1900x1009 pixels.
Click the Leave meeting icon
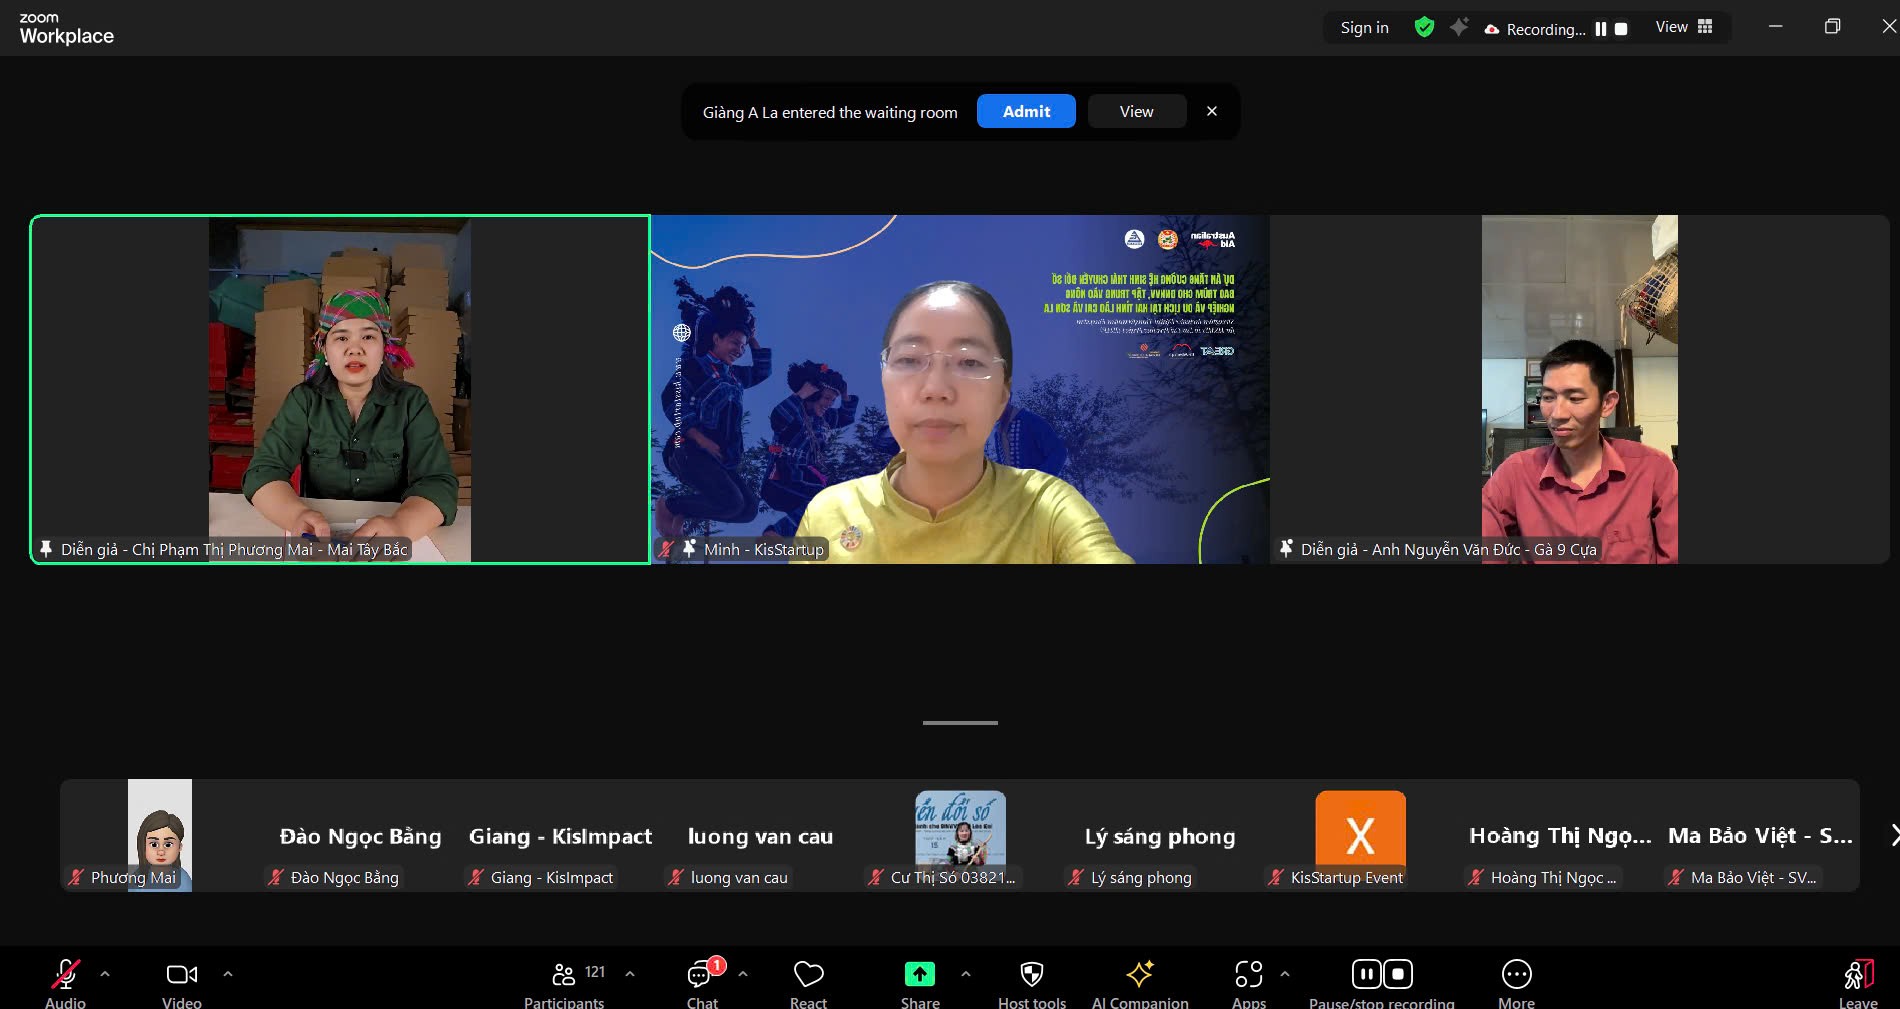coord(1857,975)
